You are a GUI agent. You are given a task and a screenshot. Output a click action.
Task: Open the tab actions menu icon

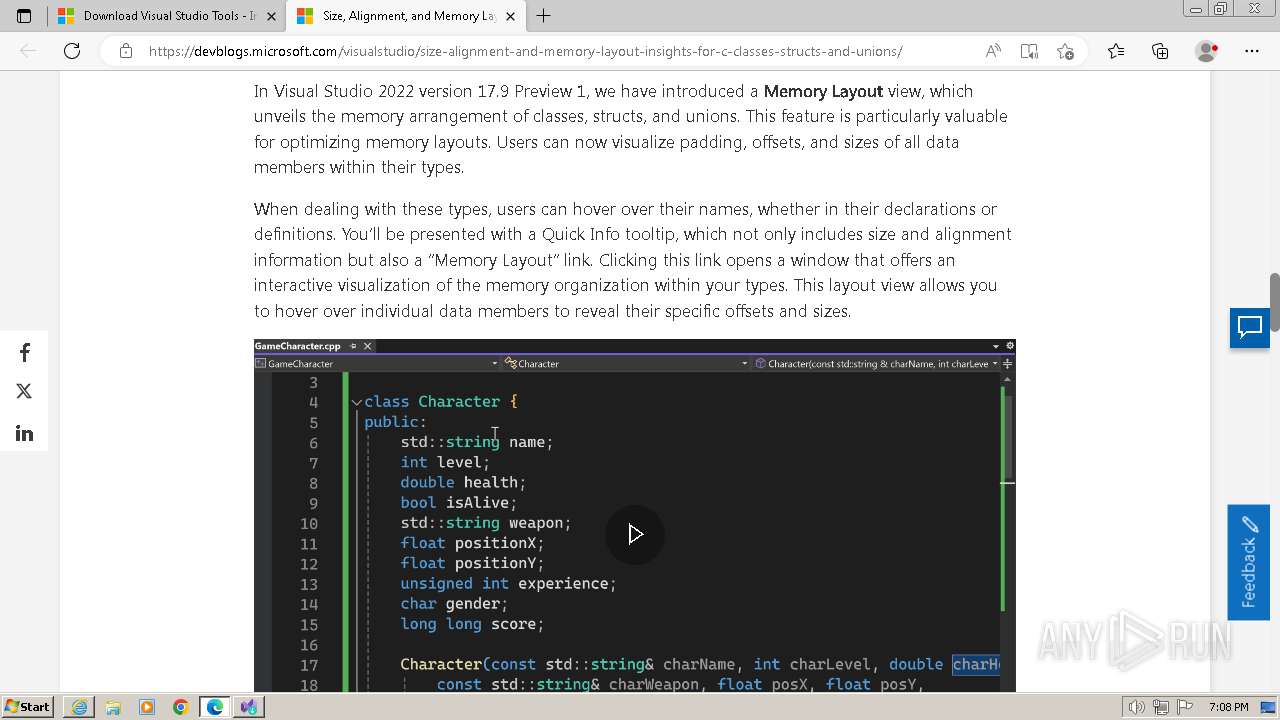[x=24, y=16]
